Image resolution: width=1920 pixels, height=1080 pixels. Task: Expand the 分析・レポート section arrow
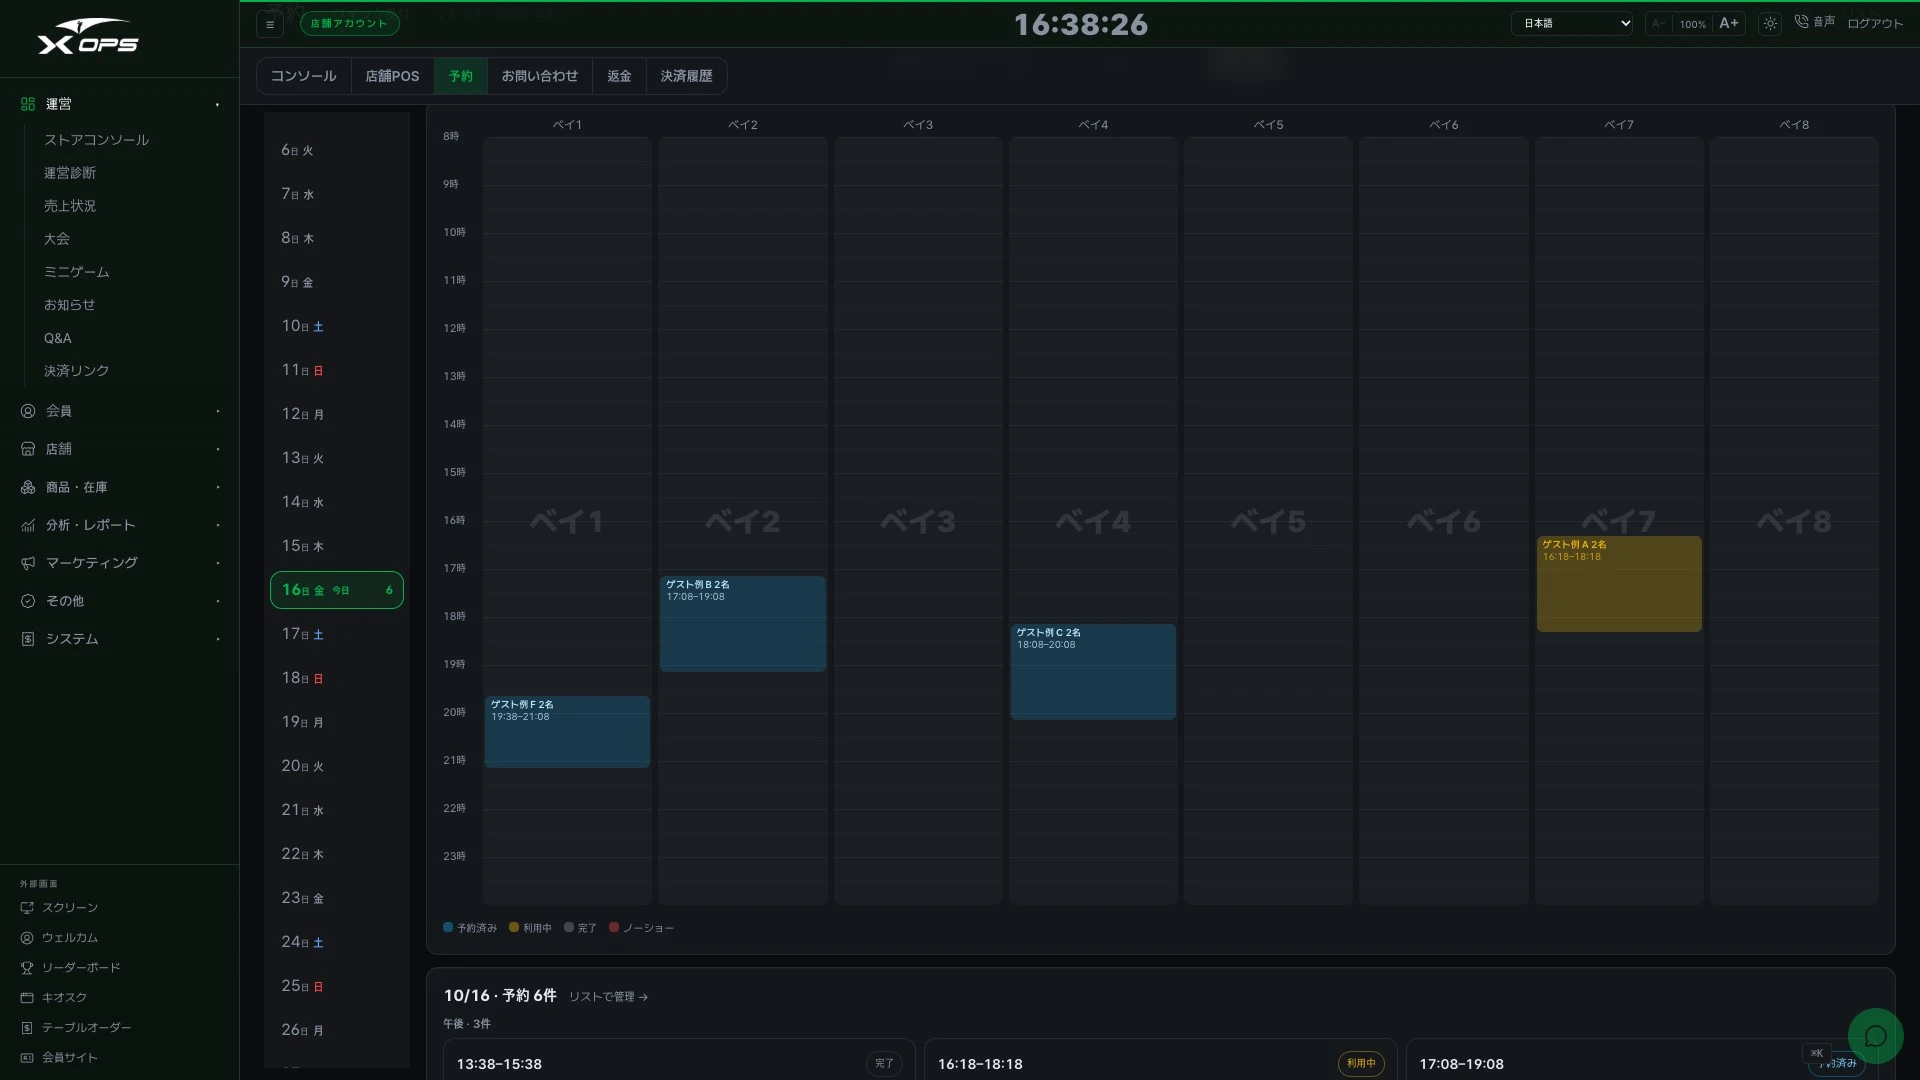point(217,525)
